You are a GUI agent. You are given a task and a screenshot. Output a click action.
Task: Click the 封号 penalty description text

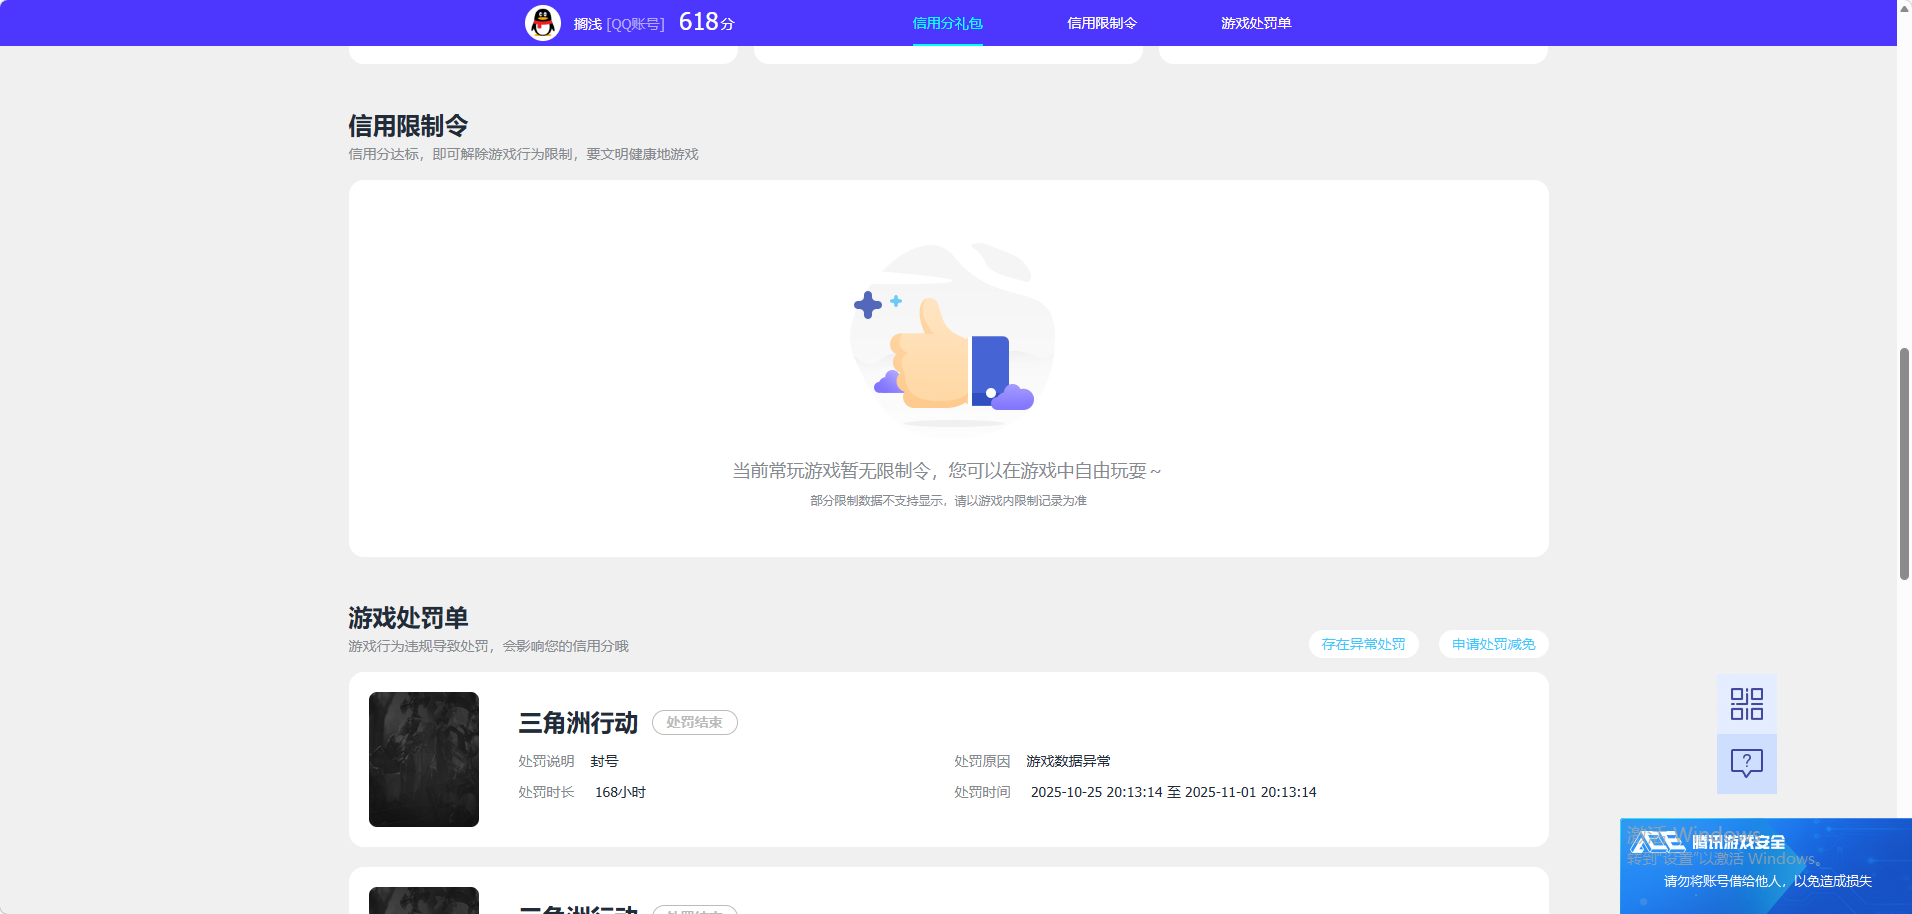tap(606, 761)
